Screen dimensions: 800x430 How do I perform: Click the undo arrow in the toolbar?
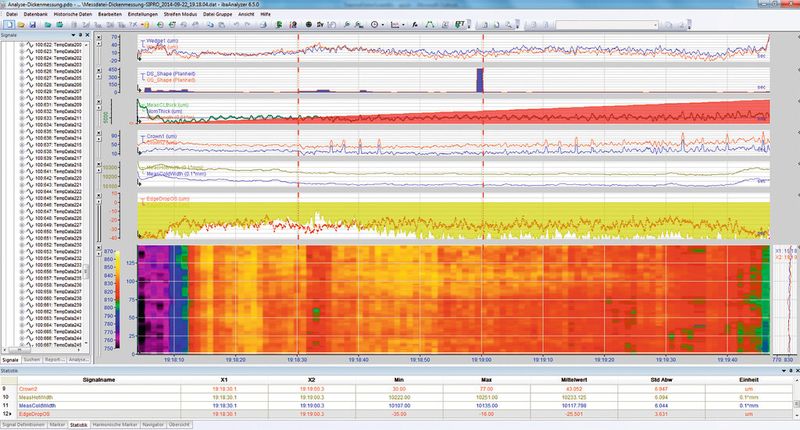click(x=236, y=24)
